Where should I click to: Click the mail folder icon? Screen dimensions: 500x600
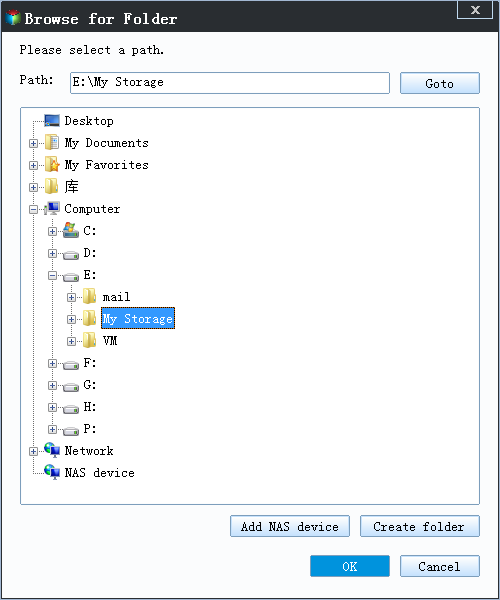pos(90,297)
